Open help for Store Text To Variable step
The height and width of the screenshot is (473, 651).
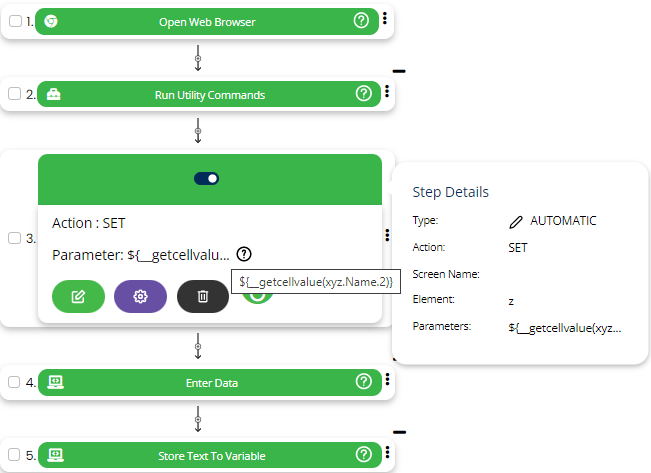tap(363, 455)
